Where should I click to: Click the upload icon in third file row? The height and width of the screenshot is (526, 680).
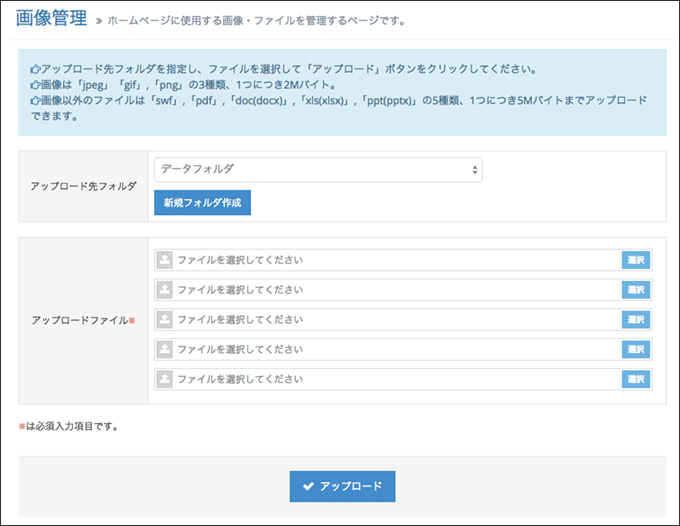click(x=164, y=320)
